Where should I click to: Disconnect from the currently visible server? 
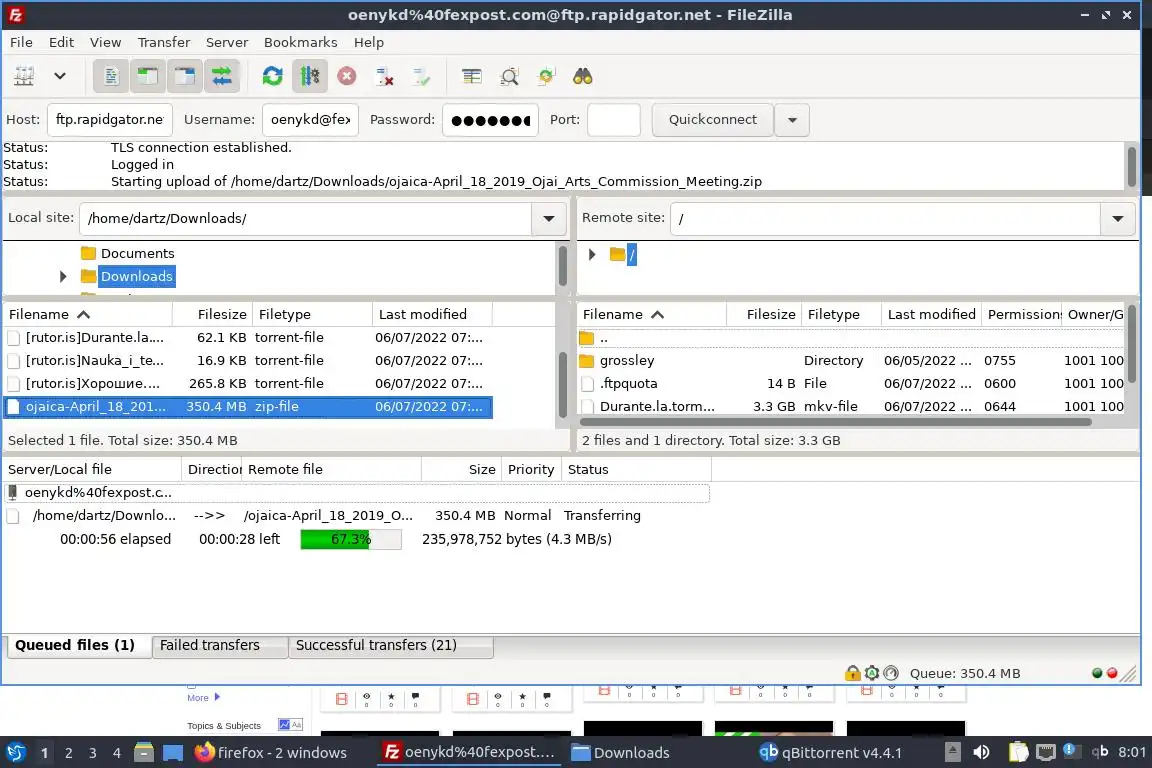tap(384, 76)
